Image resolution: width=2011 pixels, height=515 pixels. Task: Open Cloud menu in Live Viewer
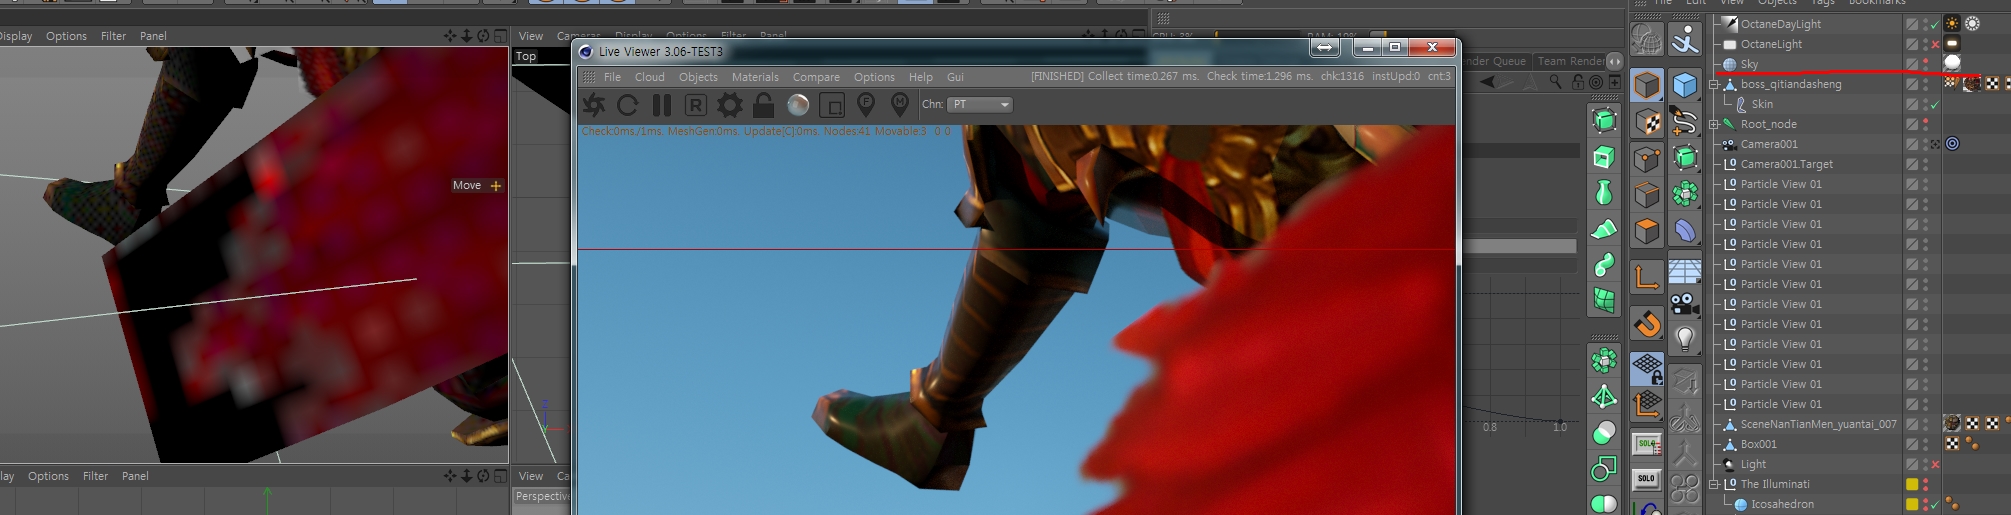[649, 77]
